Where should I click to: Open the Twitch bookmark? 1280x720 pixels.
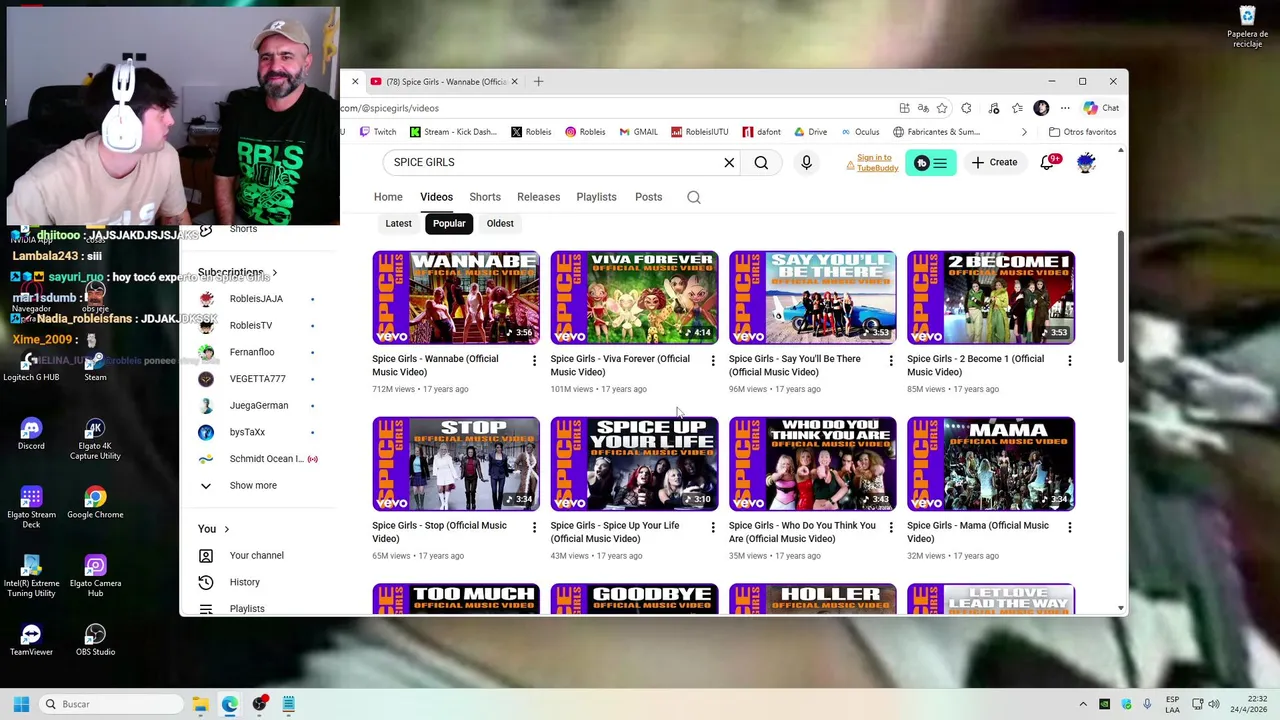coord(378,132)
